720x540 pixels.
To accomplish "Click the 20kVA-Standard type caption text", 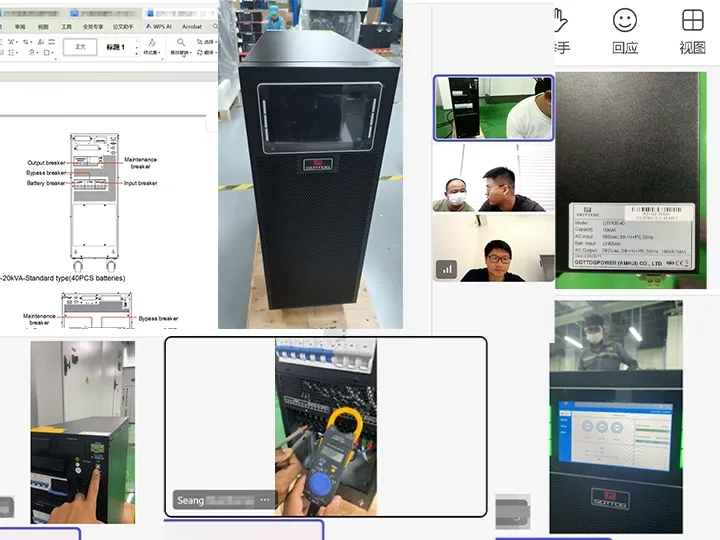I will click(63, 278).
